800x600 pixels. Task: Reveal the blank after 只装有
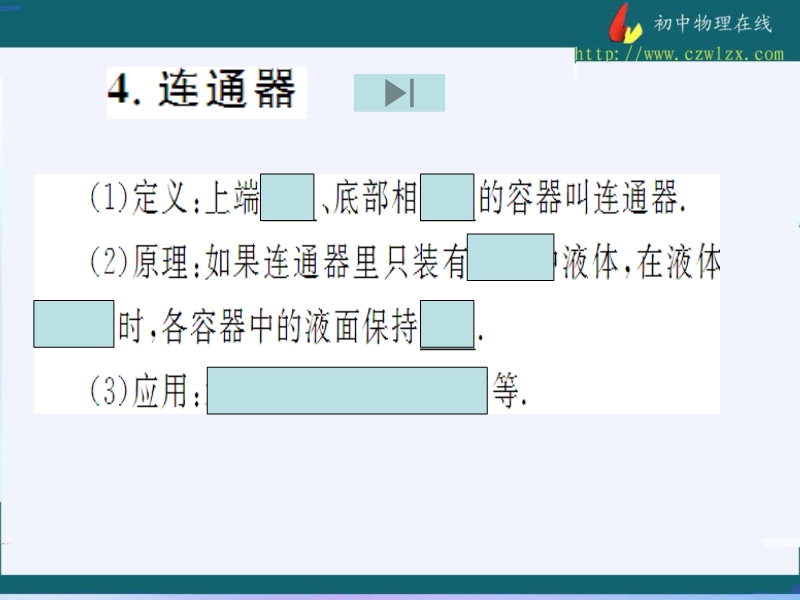(510, 257)
